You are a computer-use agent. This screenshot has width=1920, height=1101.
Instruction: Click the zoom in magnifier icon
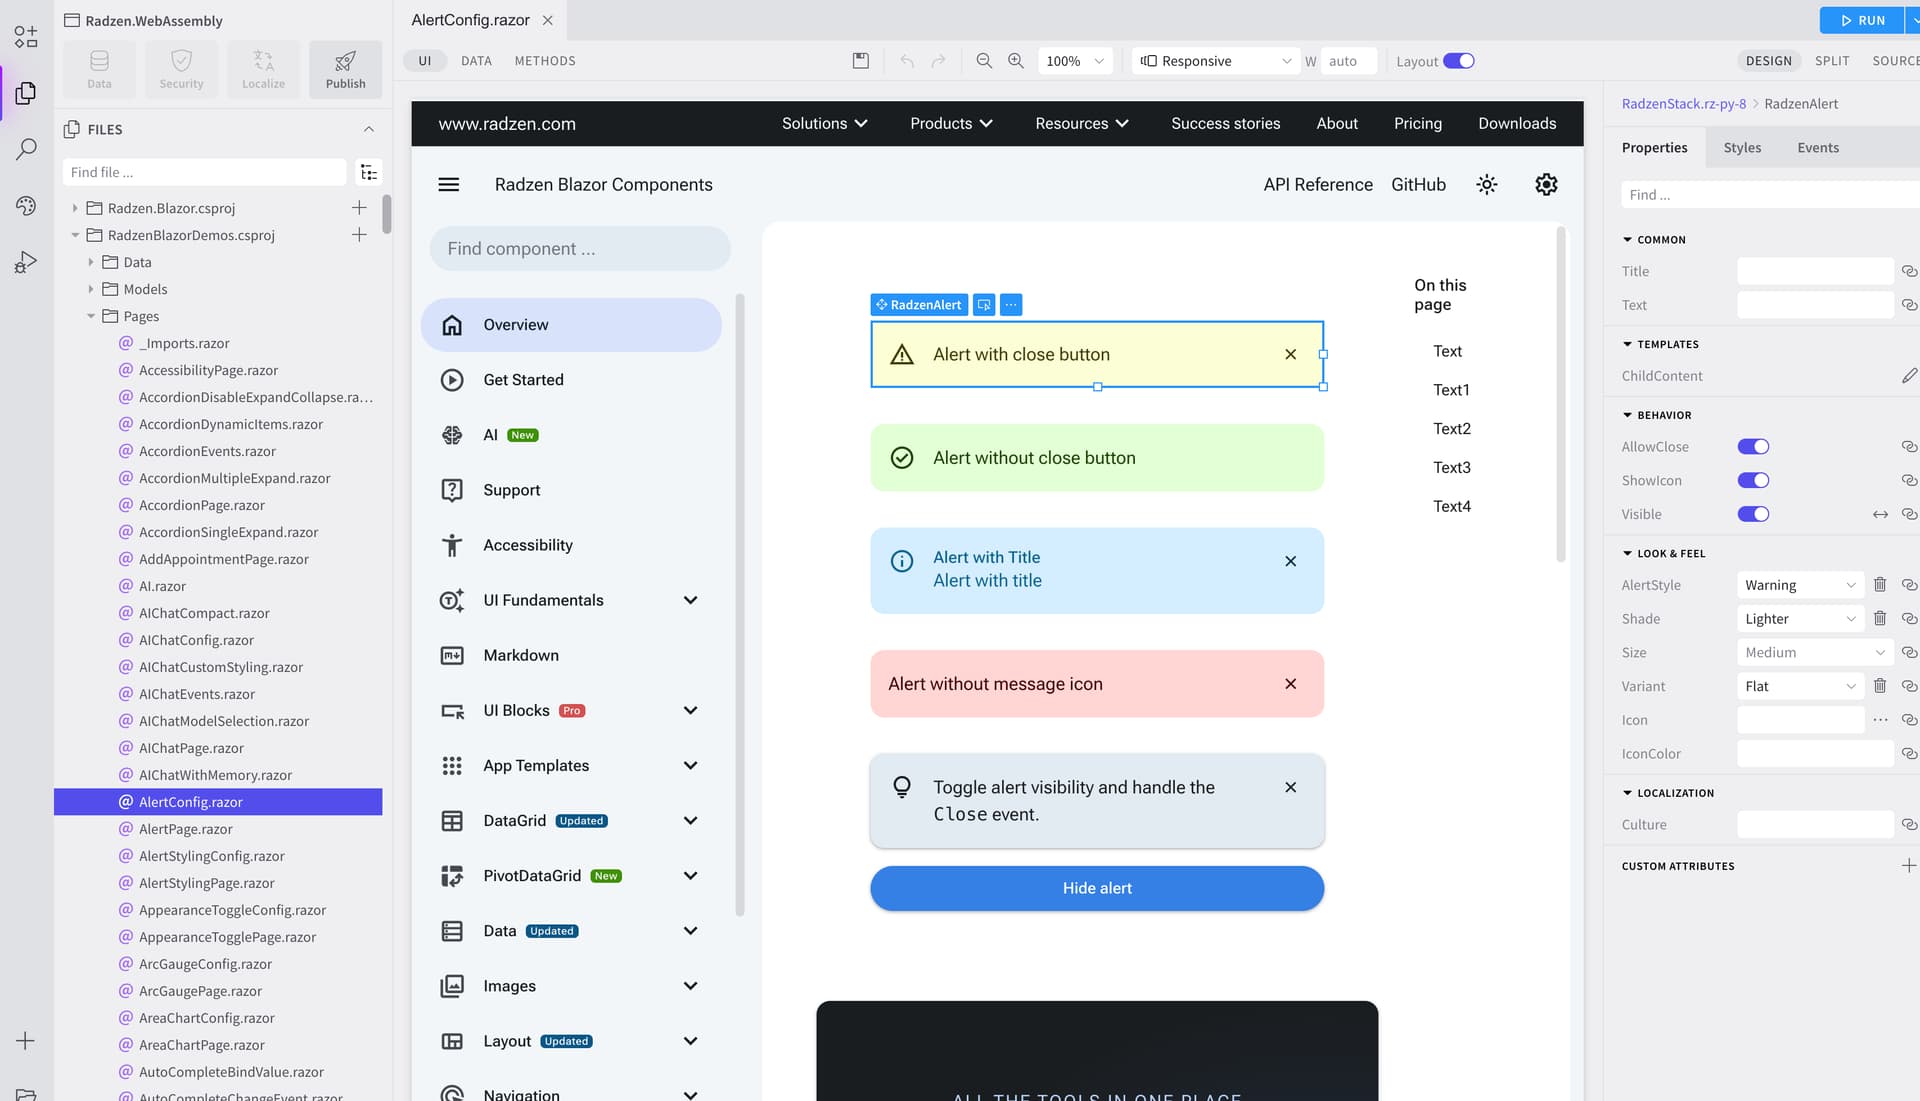click(1016, 61)
